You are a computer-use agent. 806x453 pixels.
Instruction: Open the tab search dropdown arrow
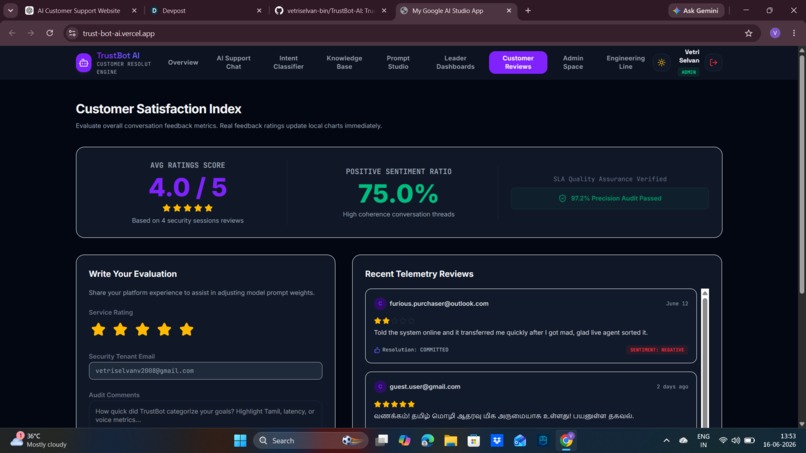[x=10, y=10]
